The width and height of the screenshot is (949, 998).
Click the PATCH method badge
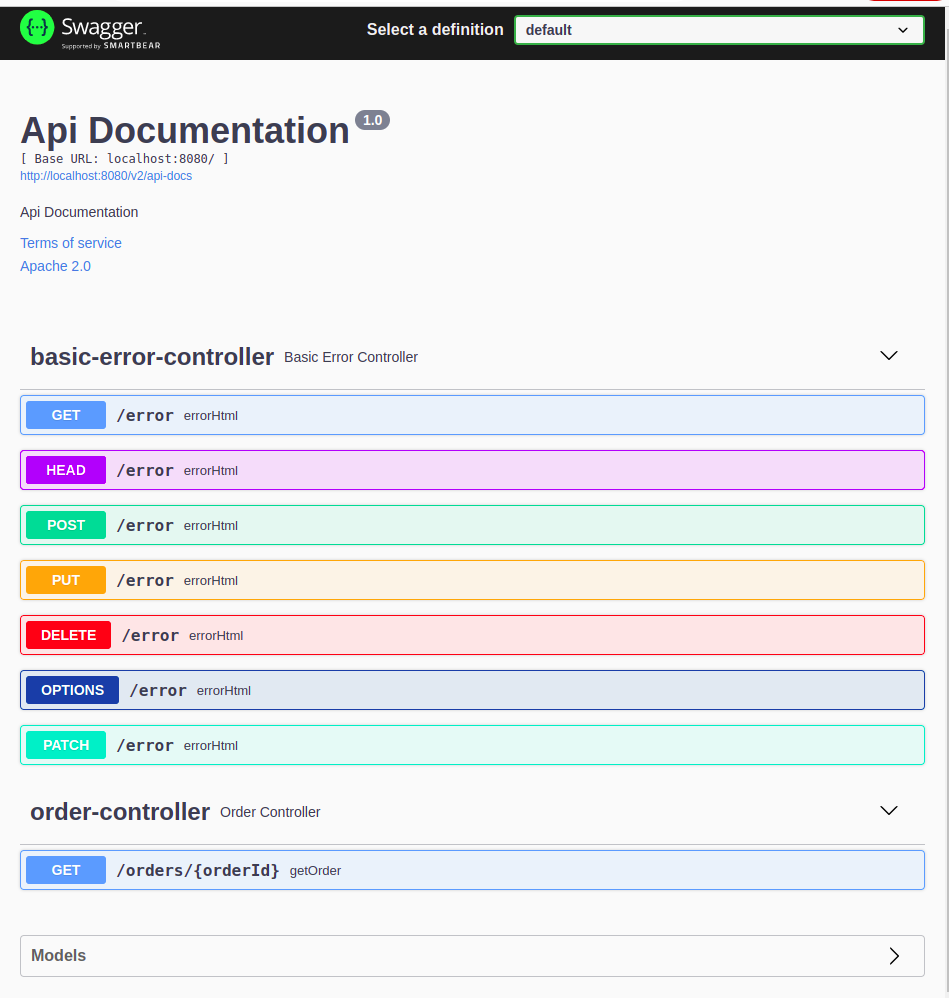pyautogui.click(x=65, y=745)
